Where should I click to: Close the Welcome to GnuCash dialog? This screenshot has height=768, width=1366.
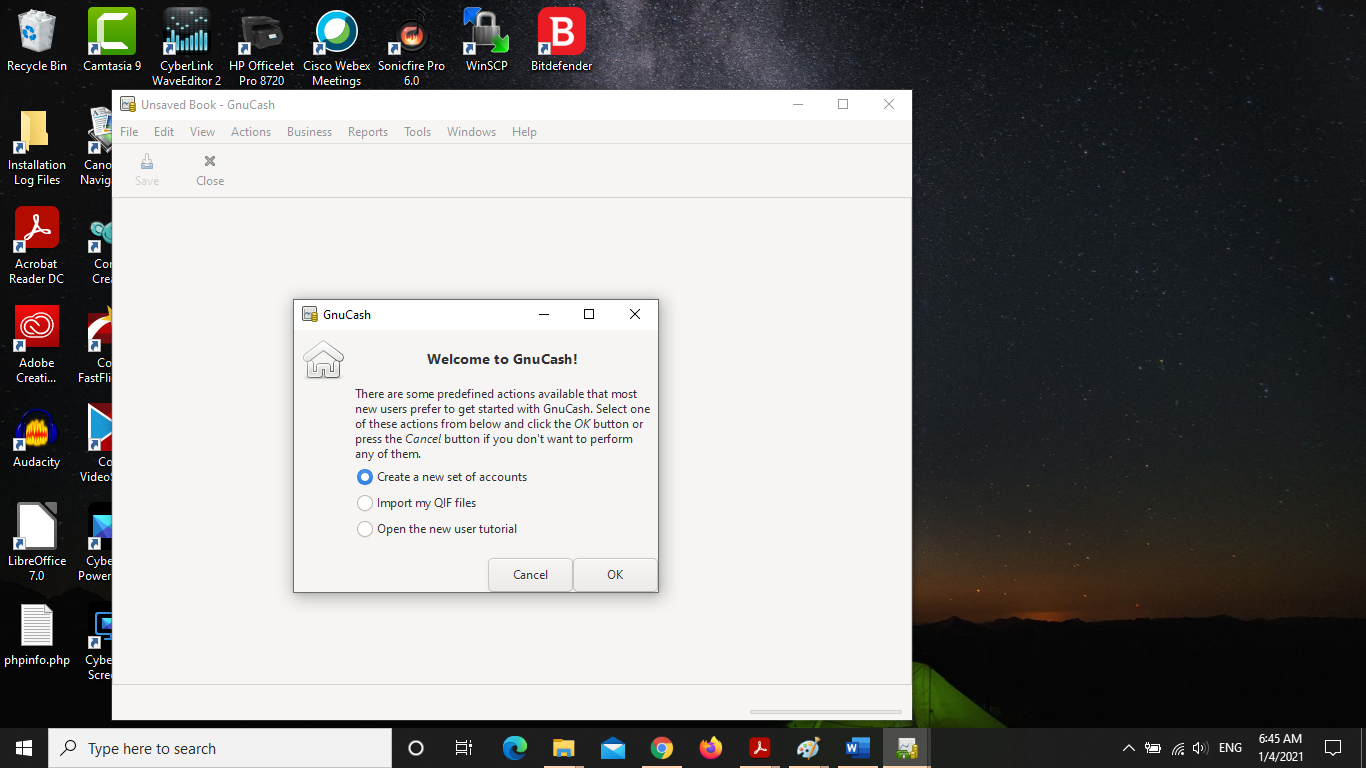(x=634, y=314)
